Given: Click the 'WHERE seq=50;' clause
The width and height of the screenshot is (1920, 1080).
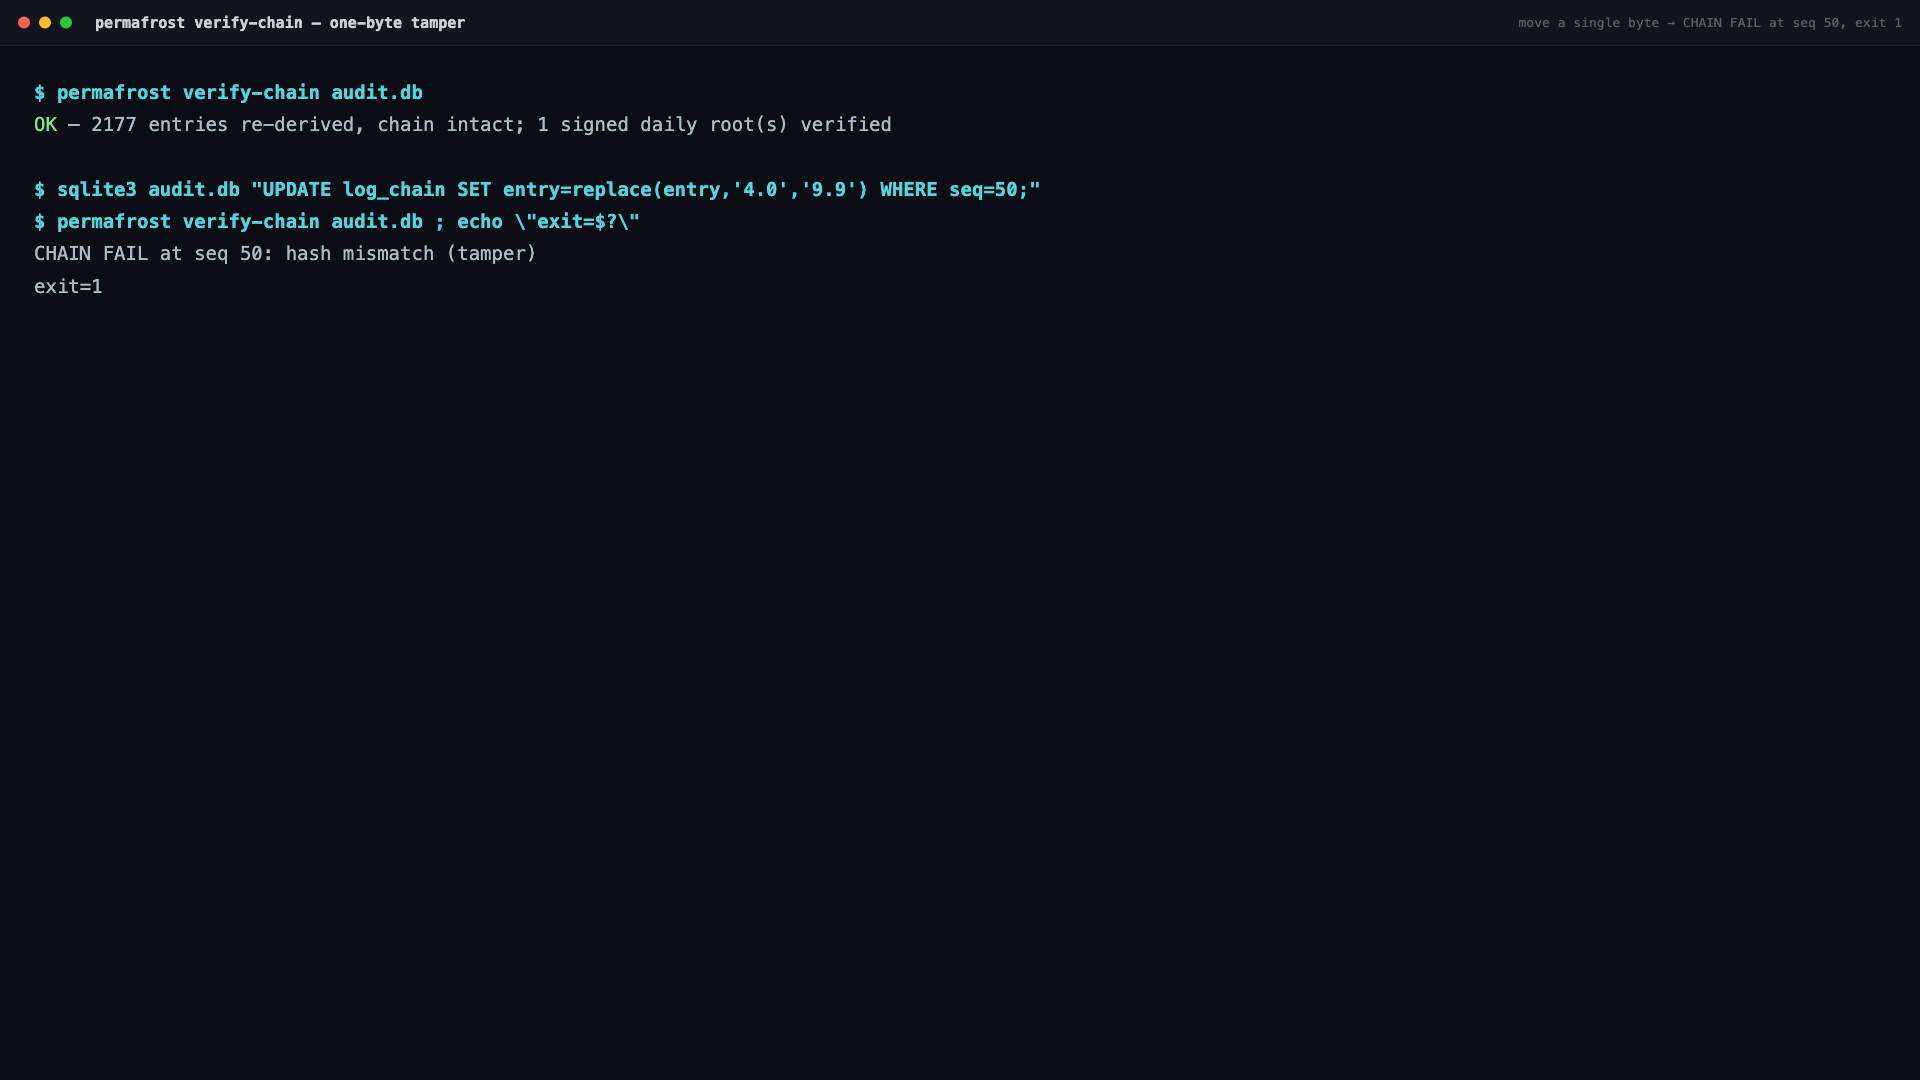Looking at the screenshot, I should coord(955,189).
